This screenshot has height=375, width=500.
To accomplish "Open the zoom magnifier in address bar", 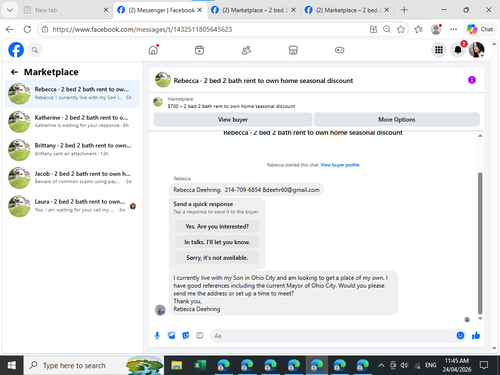I will (x=387, y=29).
